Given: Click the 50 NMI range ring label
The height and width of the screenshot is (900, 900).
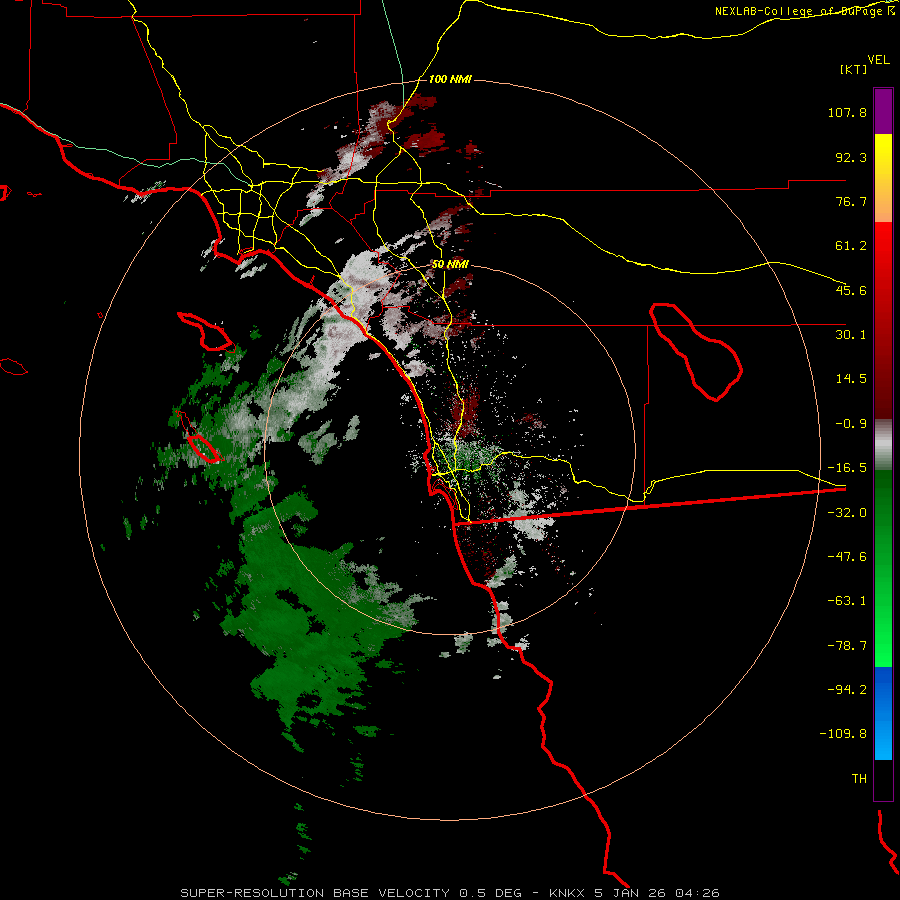Looking at the screenshot, I should [x=450, y=264].
